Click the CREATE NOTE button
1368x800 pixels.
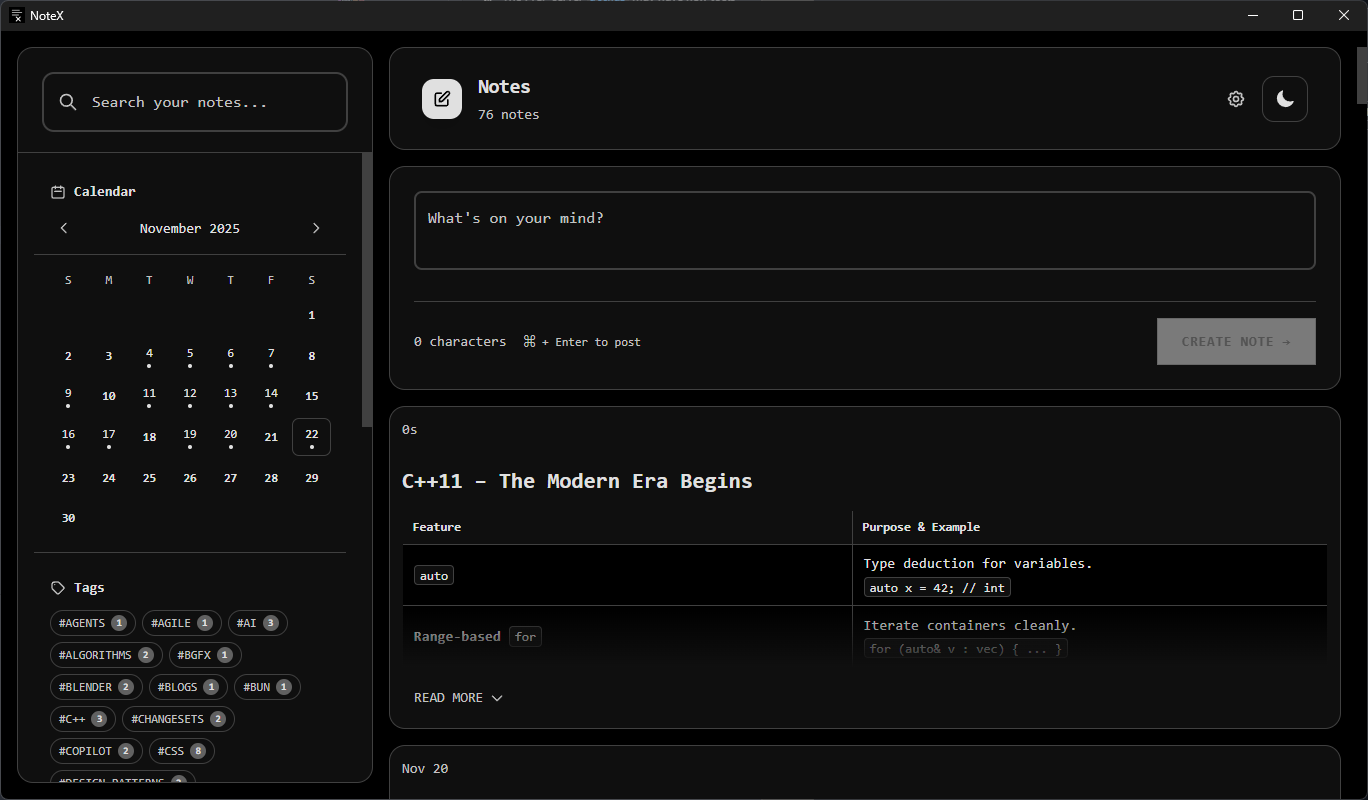pyautogui.click(x=1236, y=341)
